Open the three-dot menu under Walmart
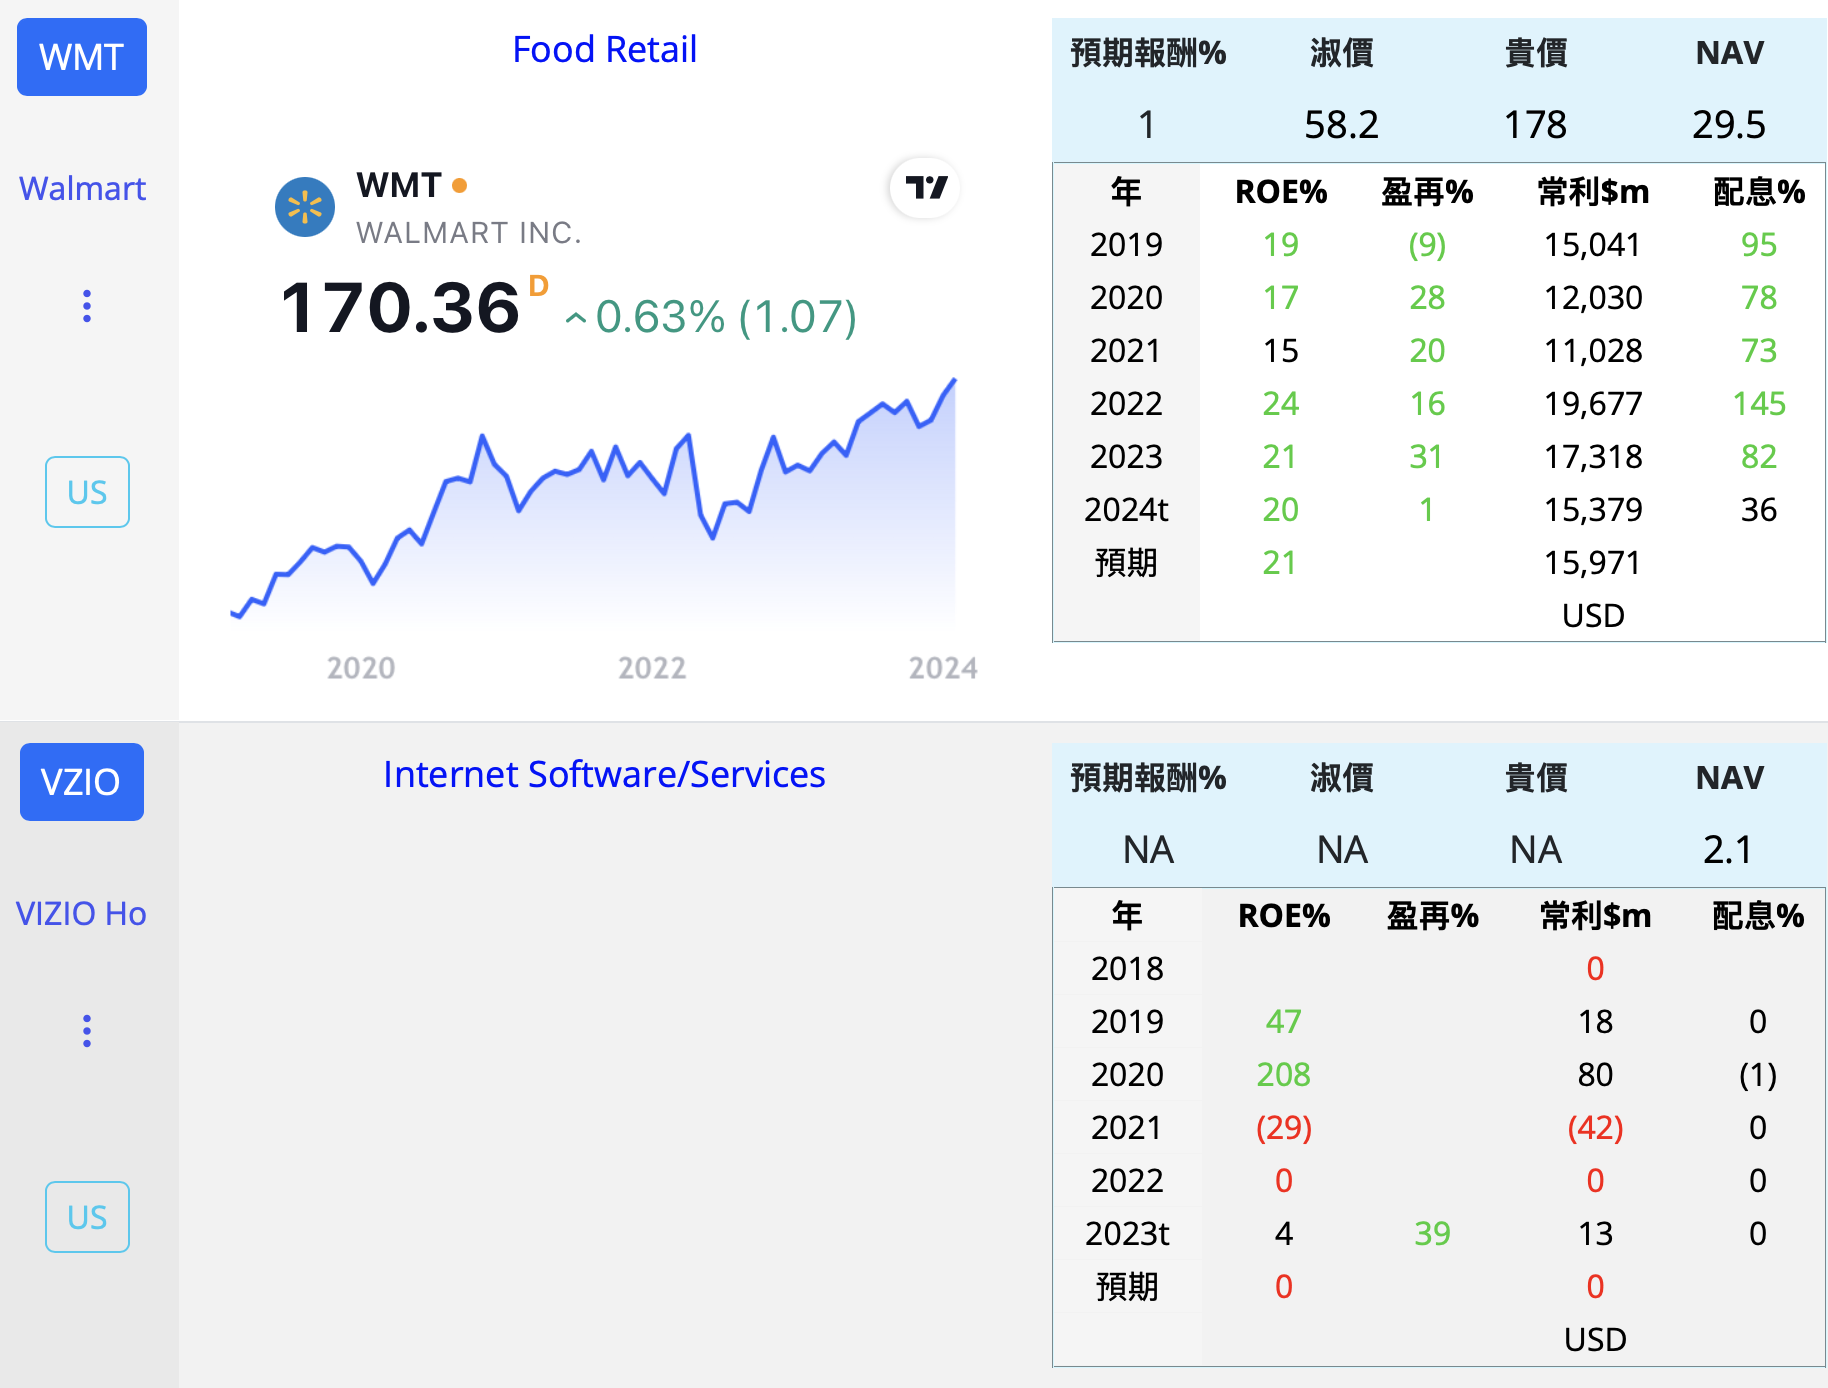 point(87,306)
